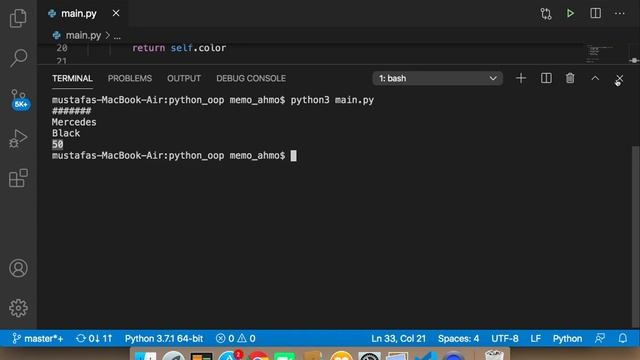Screen dimensions: 640x360
Task: Change indentation via Spaces: 4
Action: (x=458, y=338)
